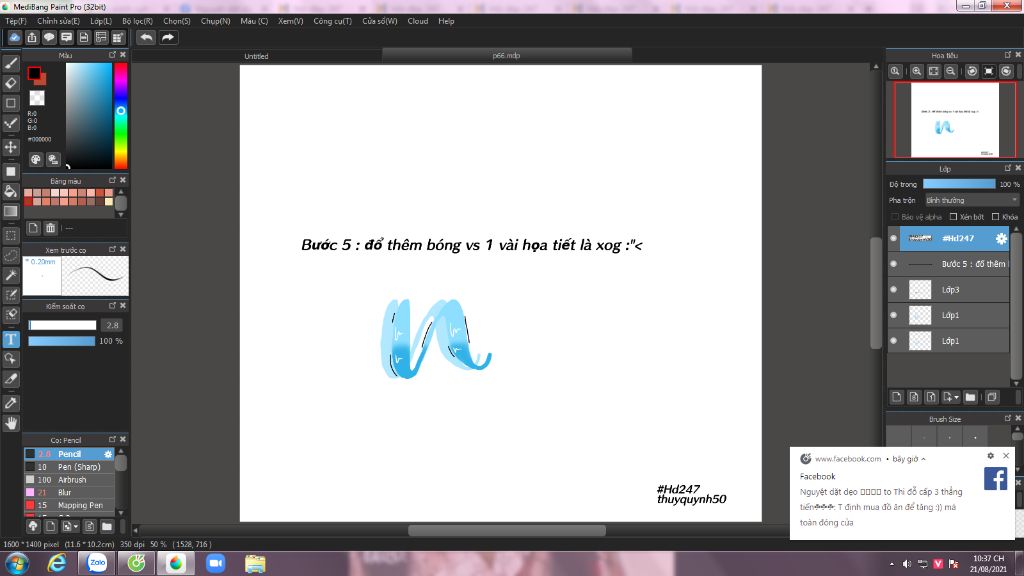Select the Eraser tool
Screen dimensions: 1024x576
pyautogui.click(x=11, y=83)
